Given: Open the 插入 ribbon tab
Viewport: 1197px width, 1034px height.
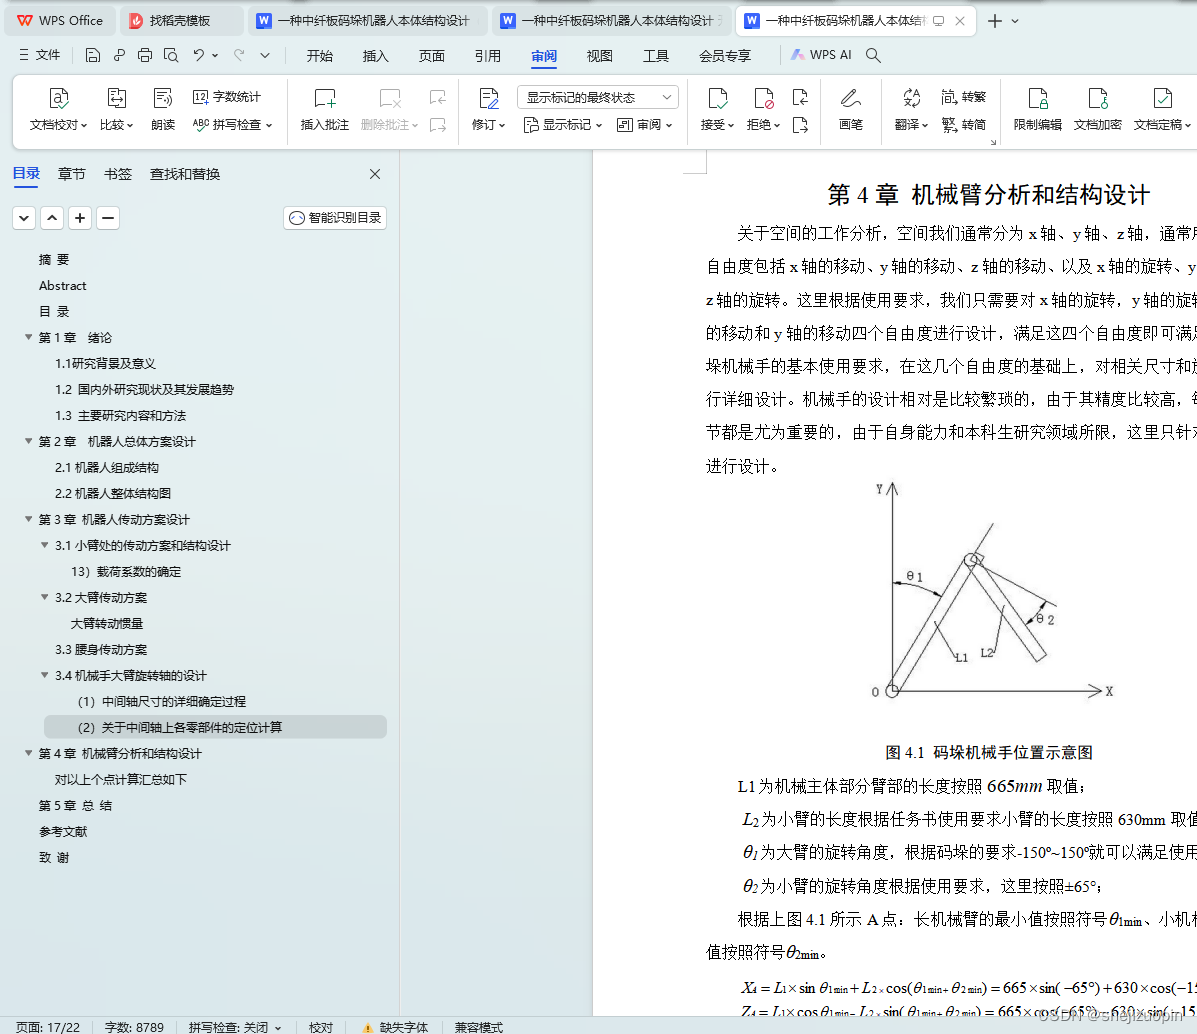Looking at the screenshot, I should coord(376,55).
